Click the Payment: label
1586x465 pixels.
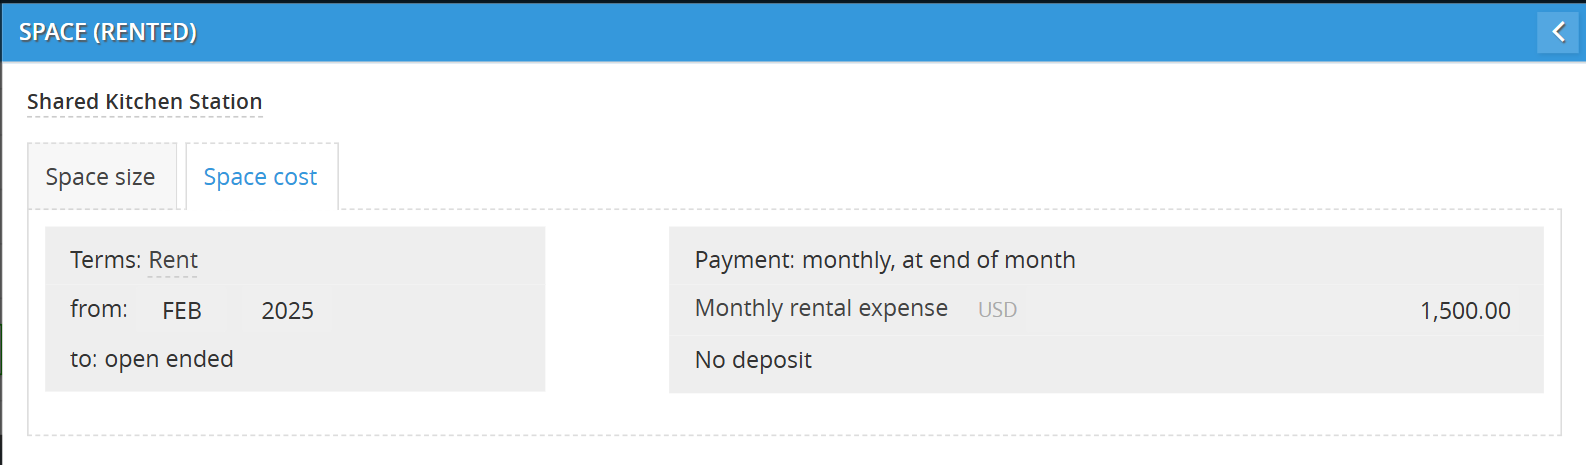click(x=744, y=260)
